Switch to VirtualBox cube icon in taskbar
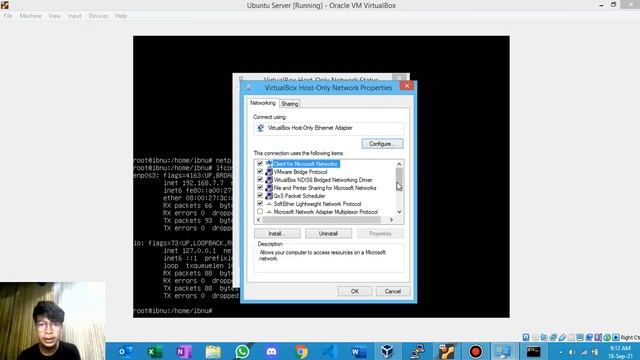Viewport: 640px width, 360px height. pos(387,351)
